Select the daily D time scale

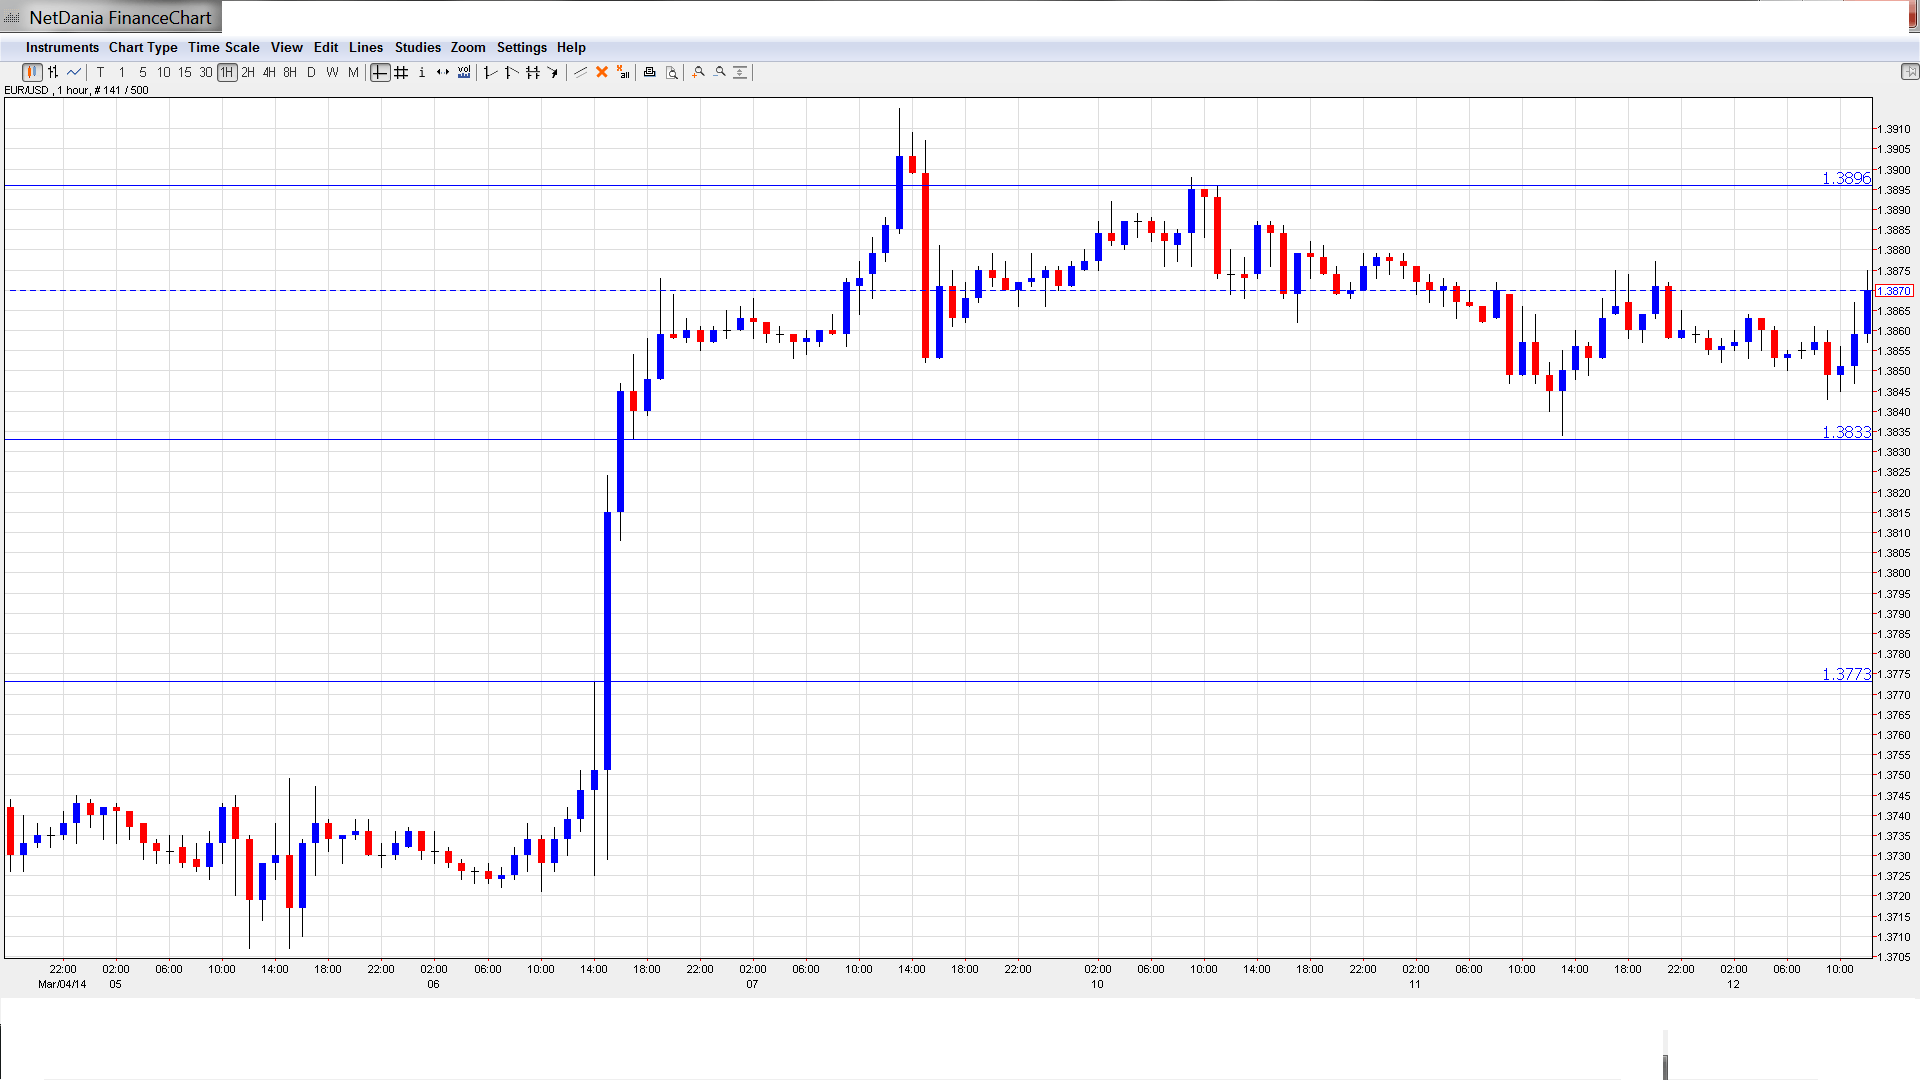(311, 72)
